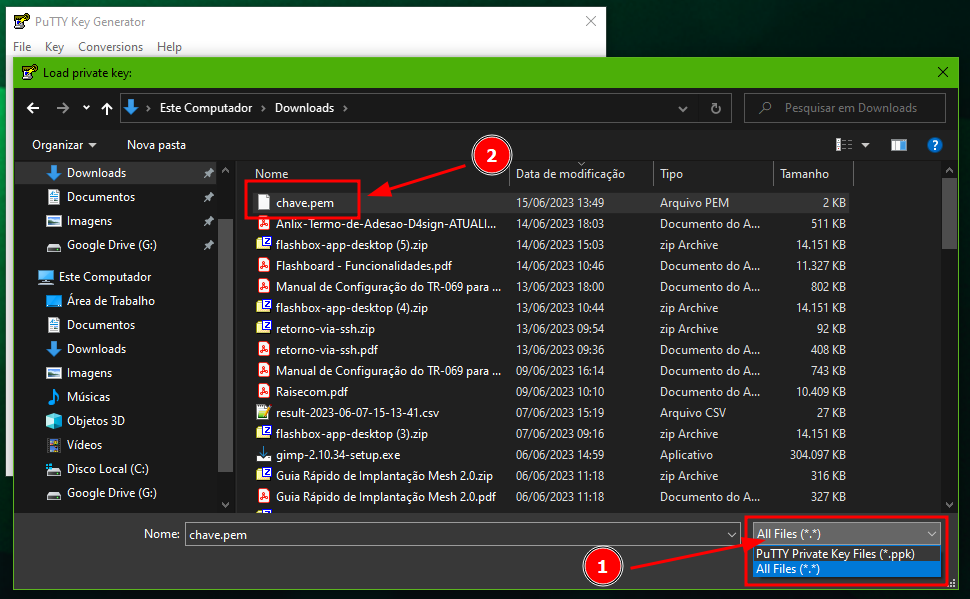Select pinned Google Drive (G:) in quick access
This screenshot has width=970, height=599.
(x=111, y=245)
